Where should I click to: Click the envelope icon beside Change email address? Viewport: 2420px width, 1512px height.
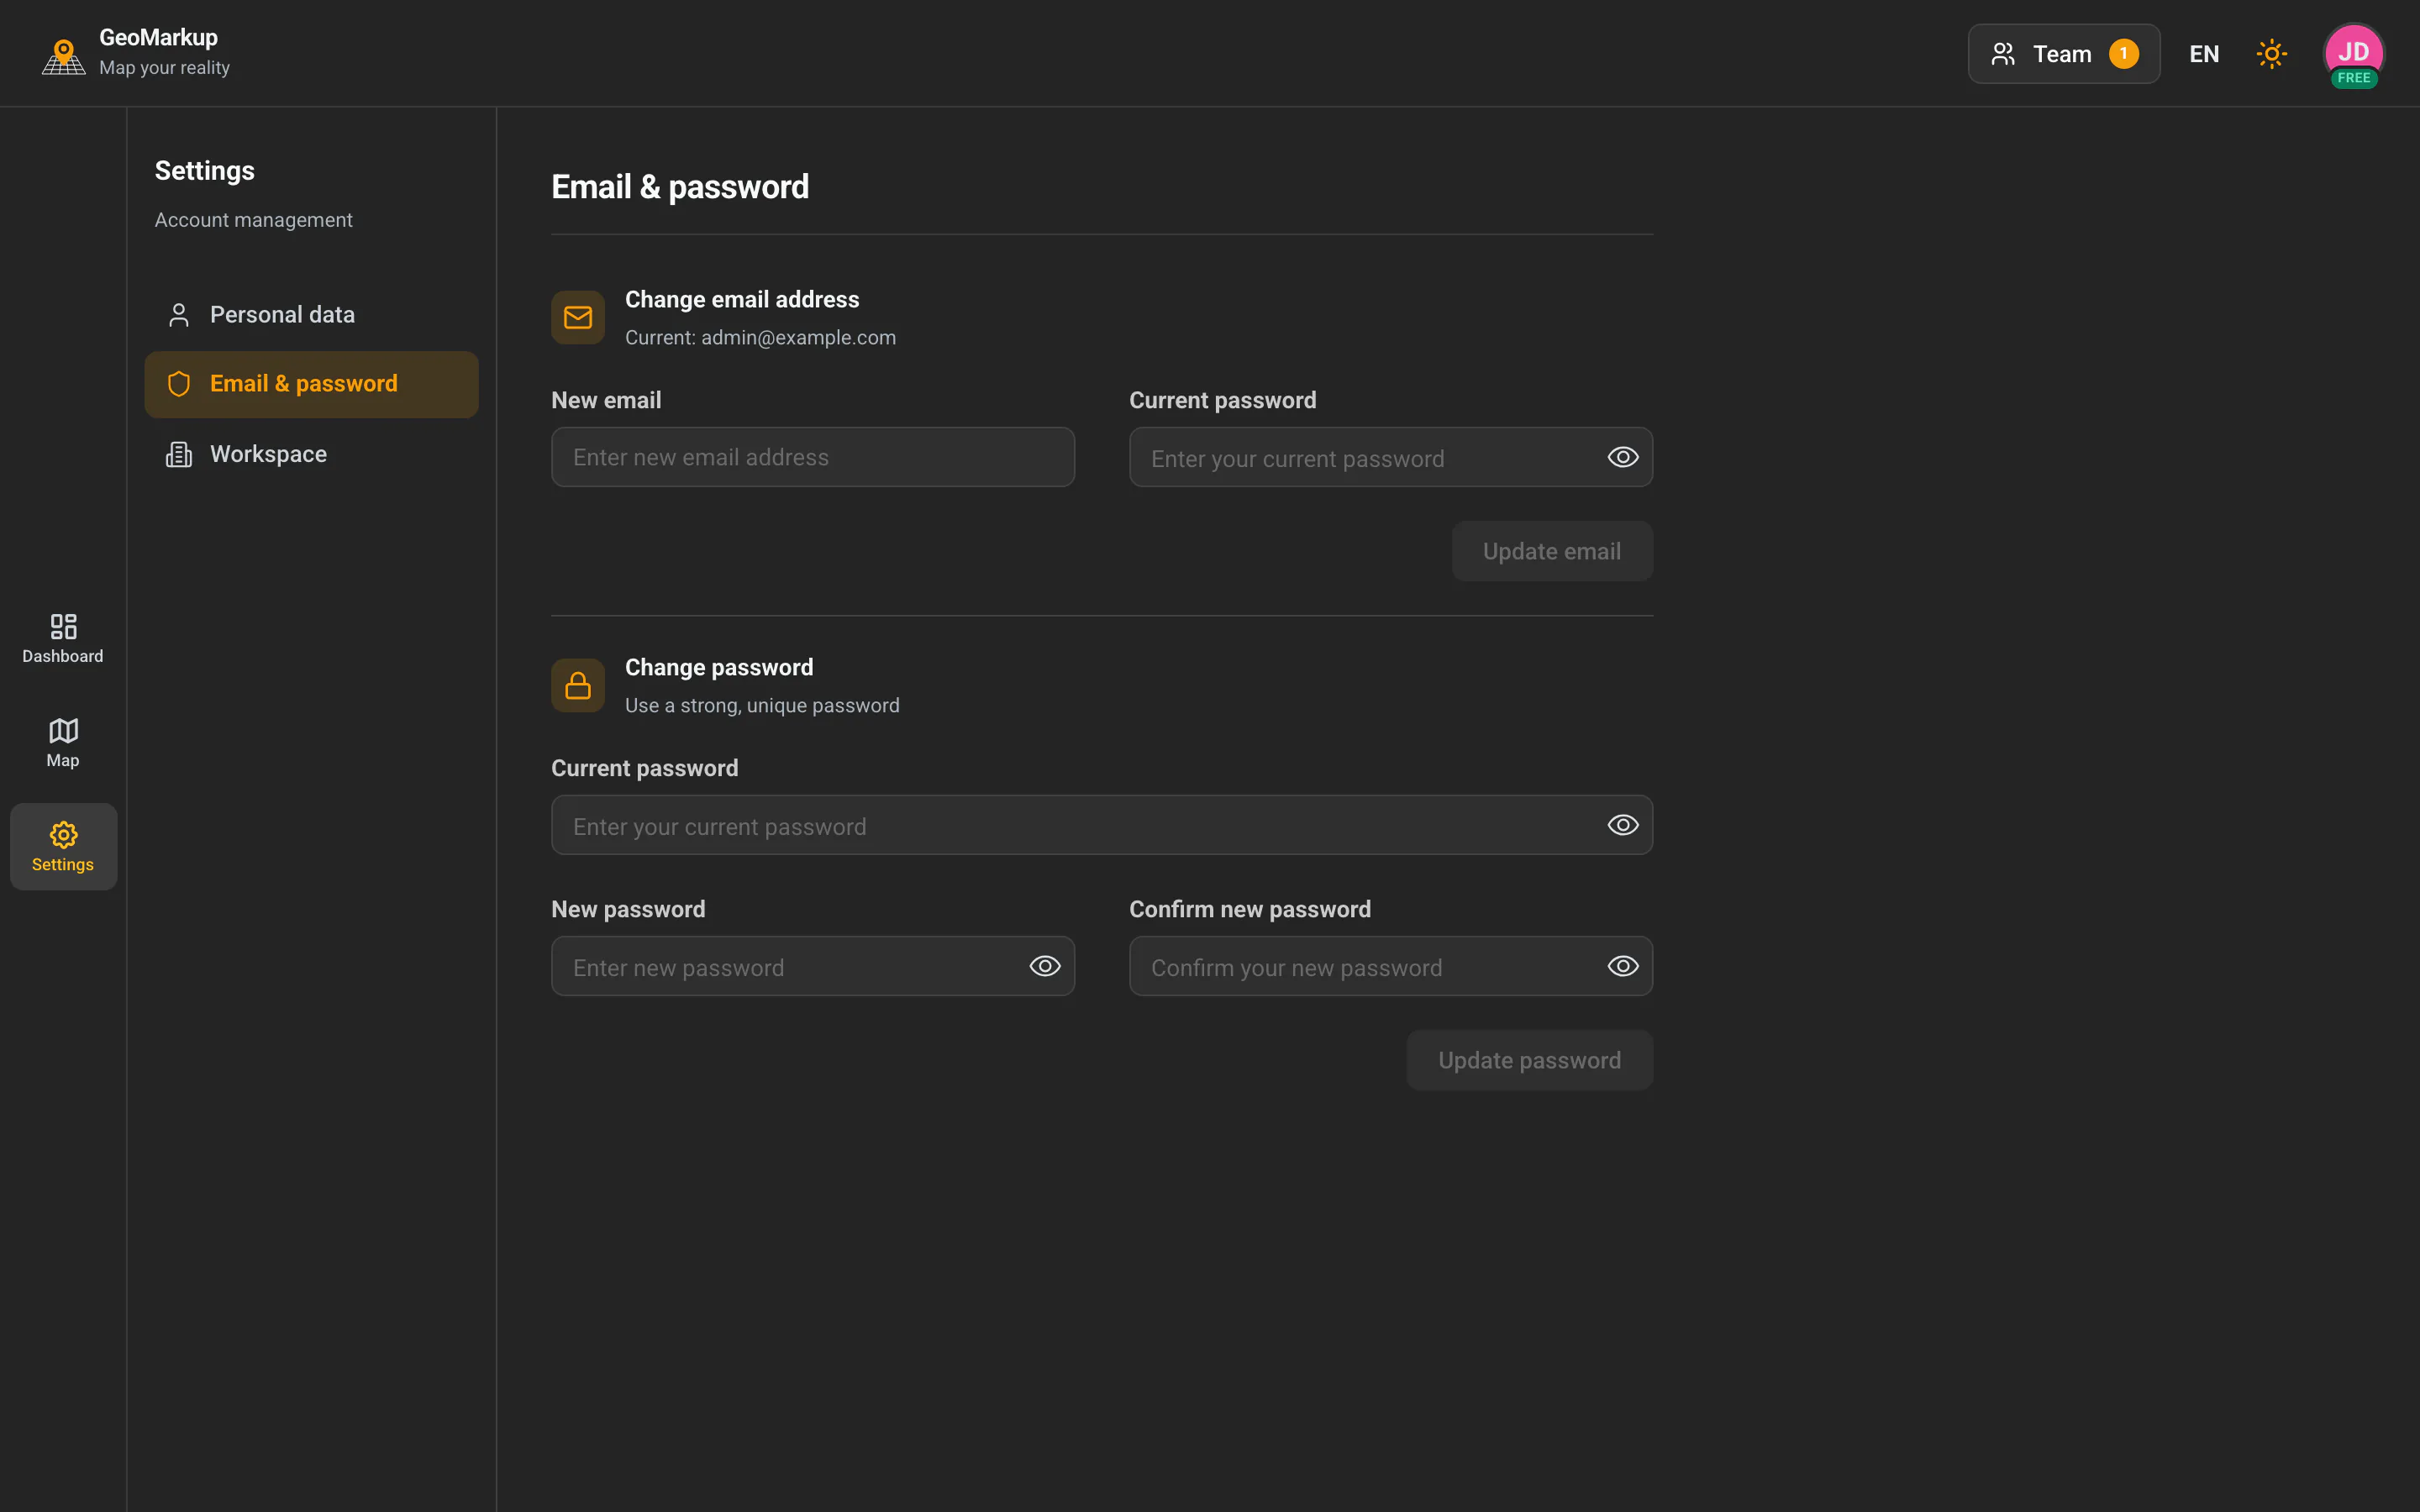tap(578, 318)
